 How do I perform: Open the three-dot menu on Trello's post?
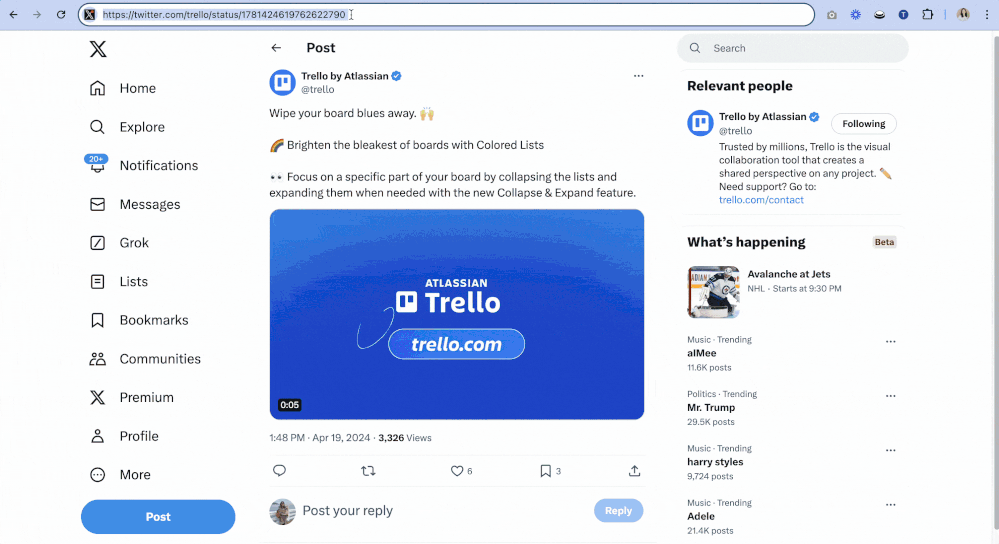pos(638,76)
